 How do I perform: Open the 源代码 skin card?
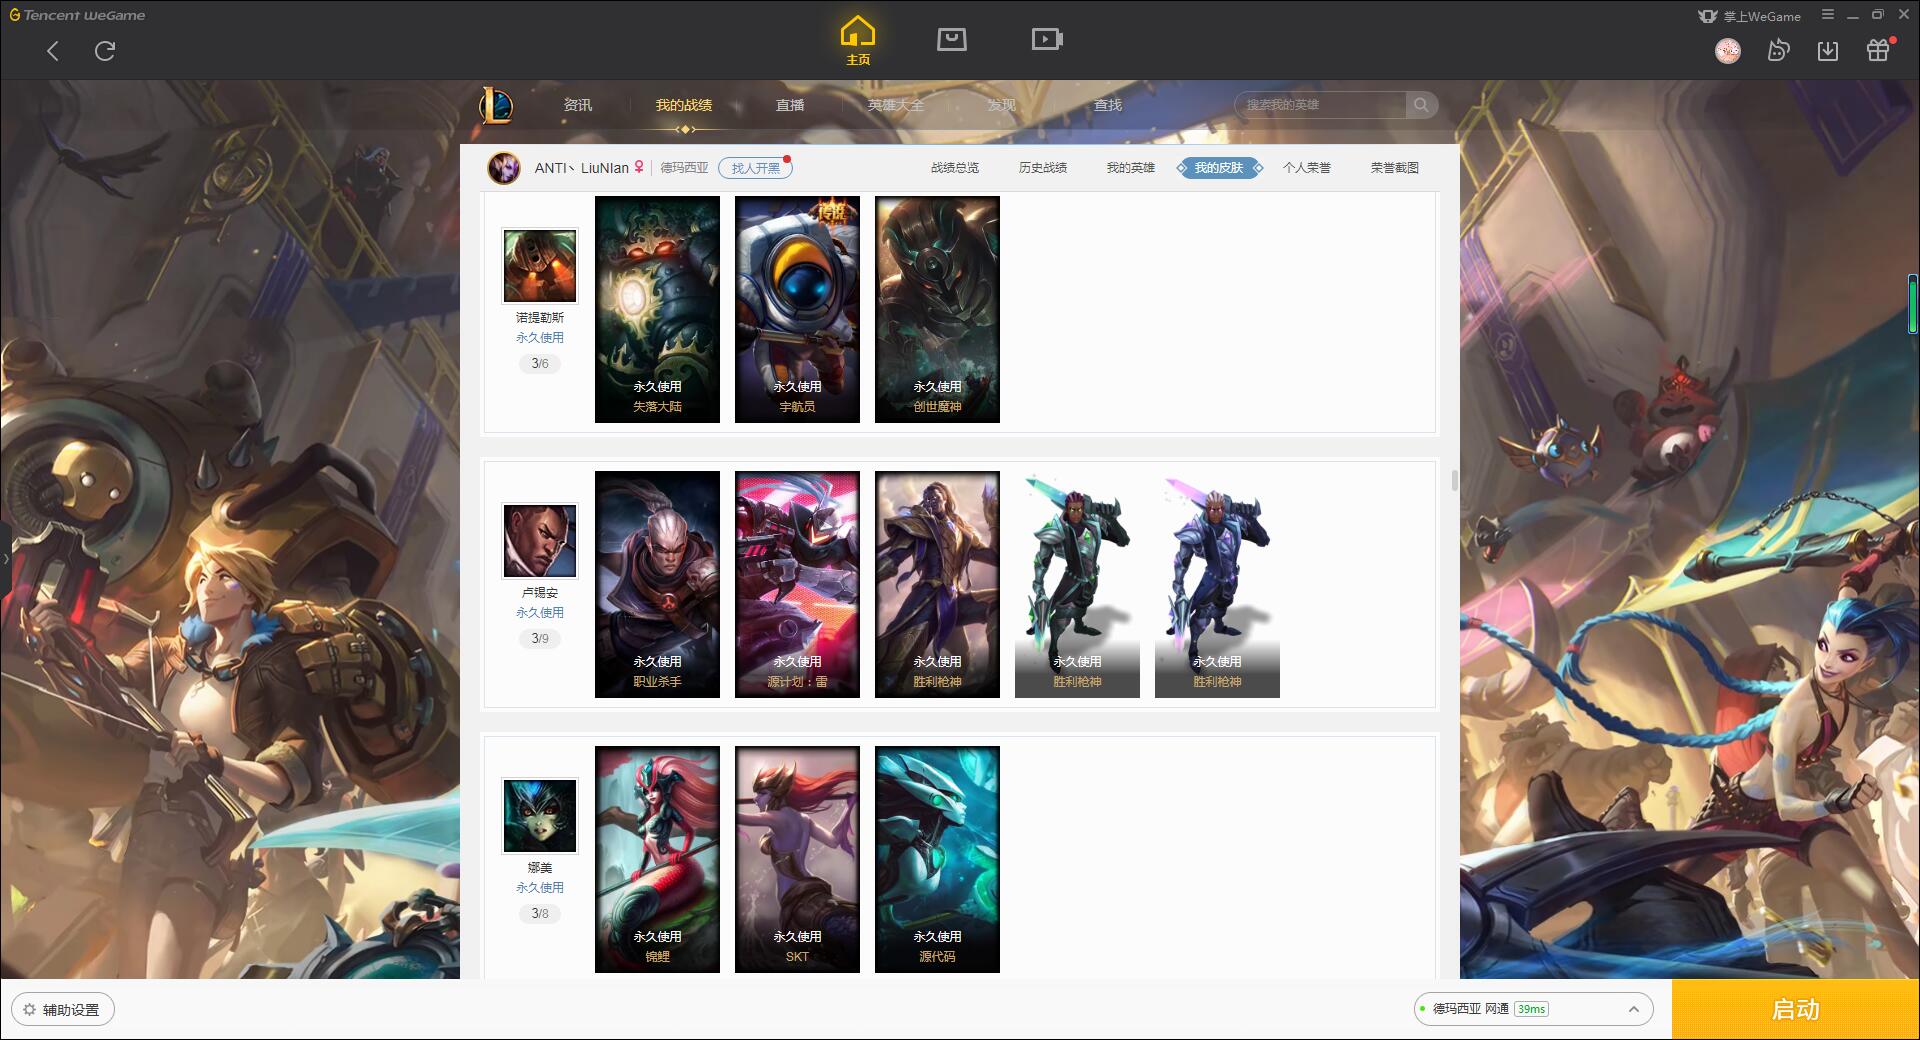coord(937,859)
